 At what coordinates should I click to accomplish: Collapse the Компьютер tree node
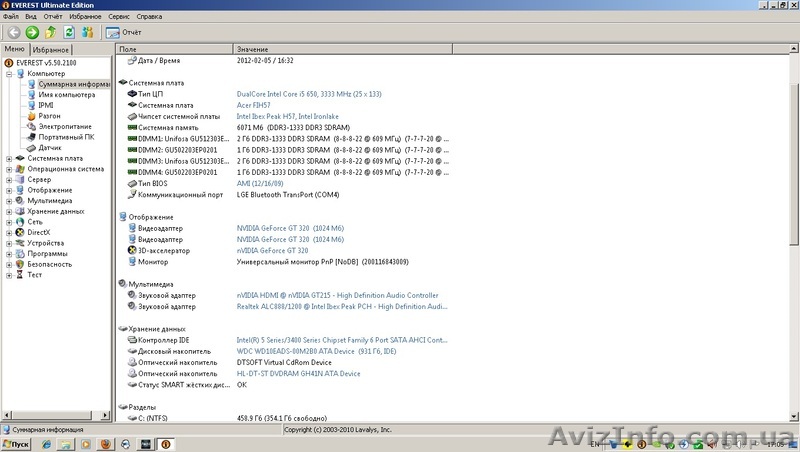(9, 74)
